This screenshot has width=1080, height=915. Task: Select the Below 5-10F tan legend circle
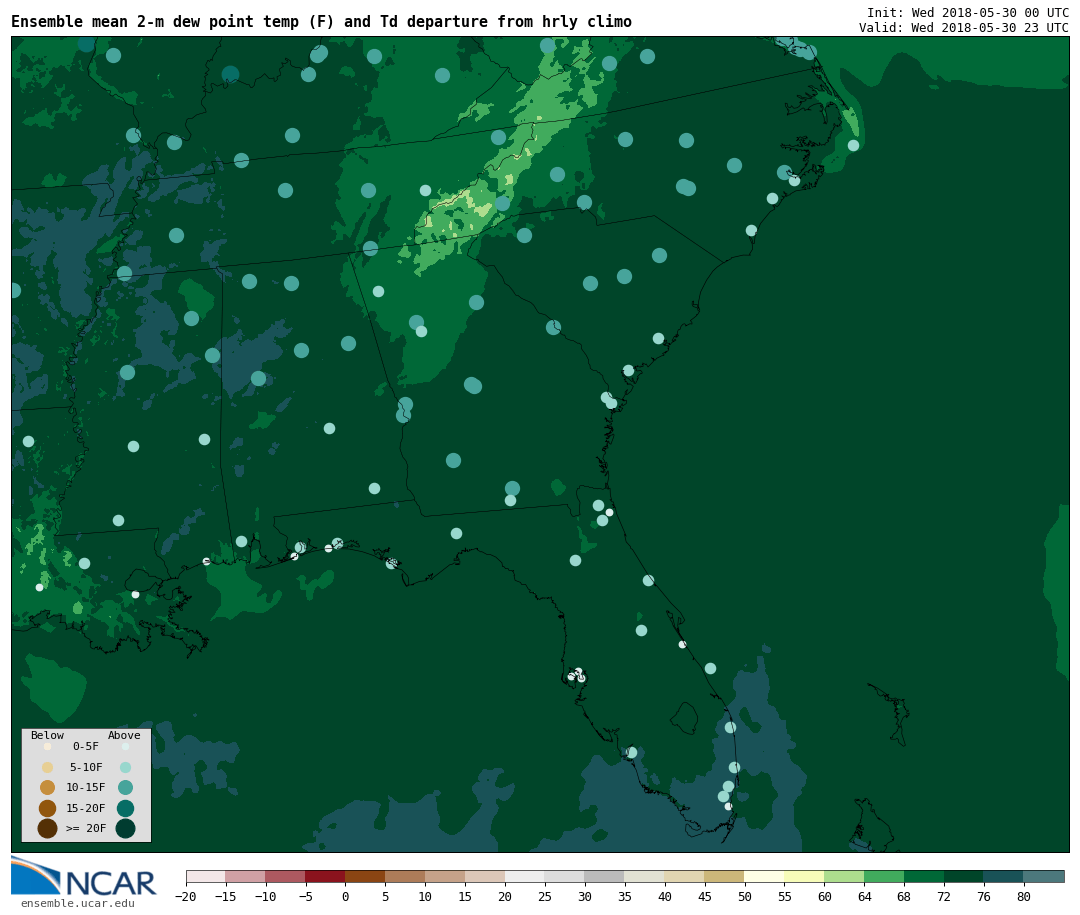[48, 768]
